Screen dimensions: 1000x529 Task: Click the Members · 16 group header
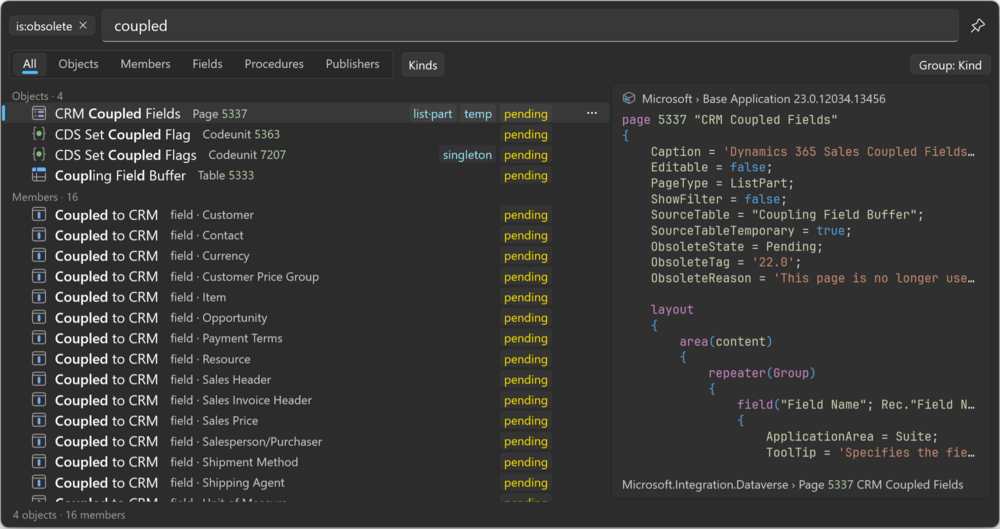(45, 197)
